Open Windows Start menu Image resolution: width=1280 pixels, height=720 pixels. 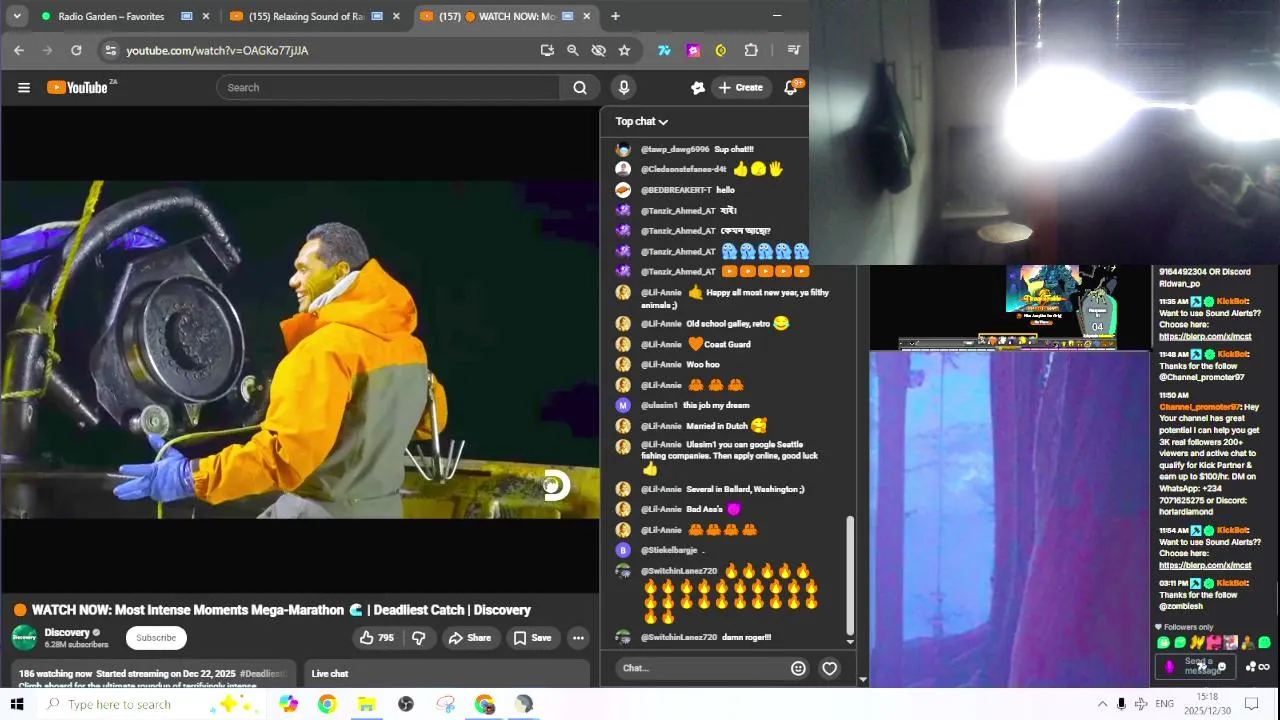pyautogui.click(x=17, y=704)
